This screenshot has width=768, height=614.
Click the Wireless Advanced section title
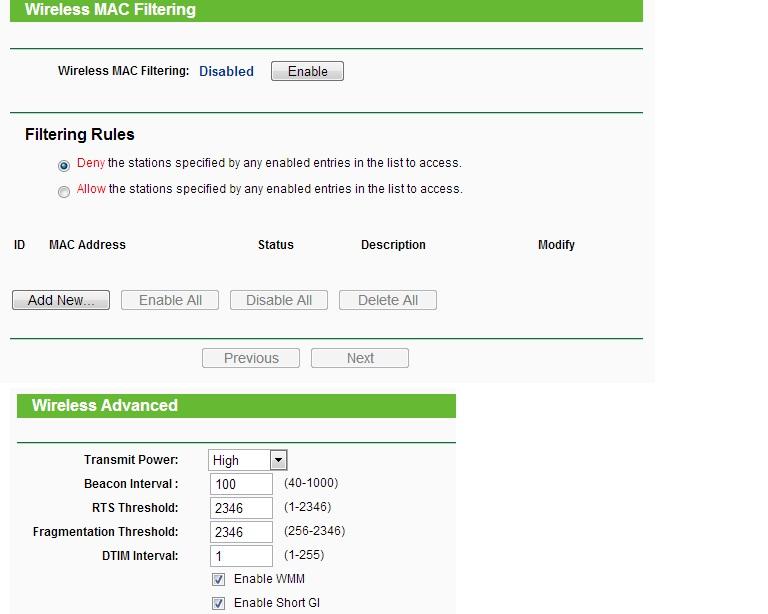pos(105,405)
